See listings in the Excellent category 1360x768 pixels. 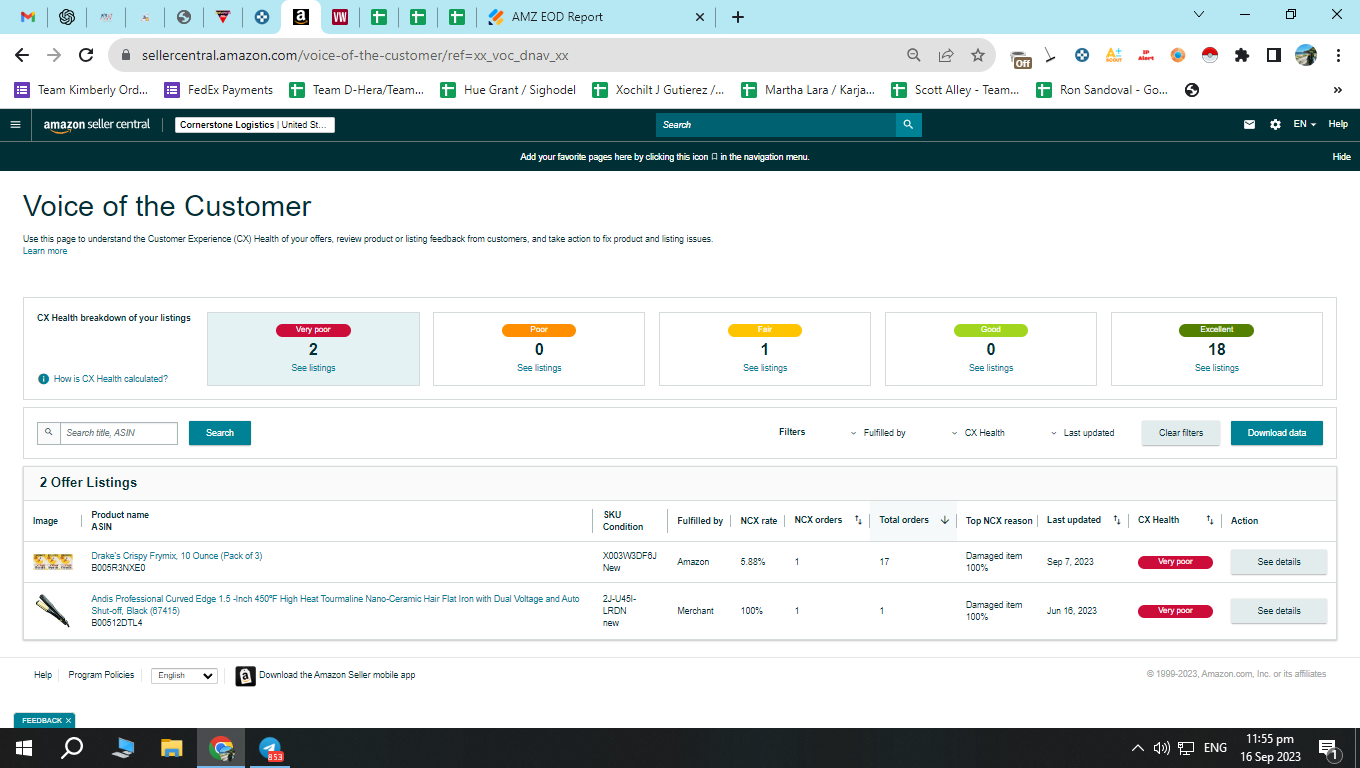(1217, 368)
